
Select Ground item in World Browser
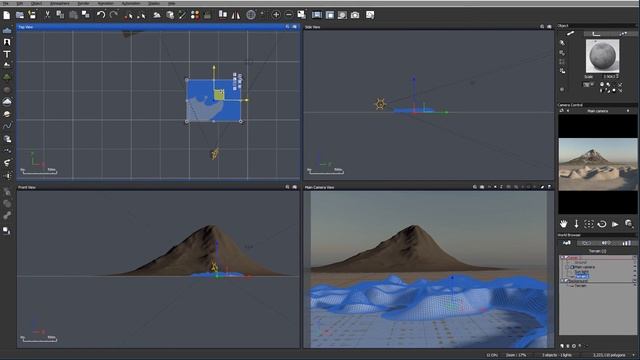(x=580, y=262)
